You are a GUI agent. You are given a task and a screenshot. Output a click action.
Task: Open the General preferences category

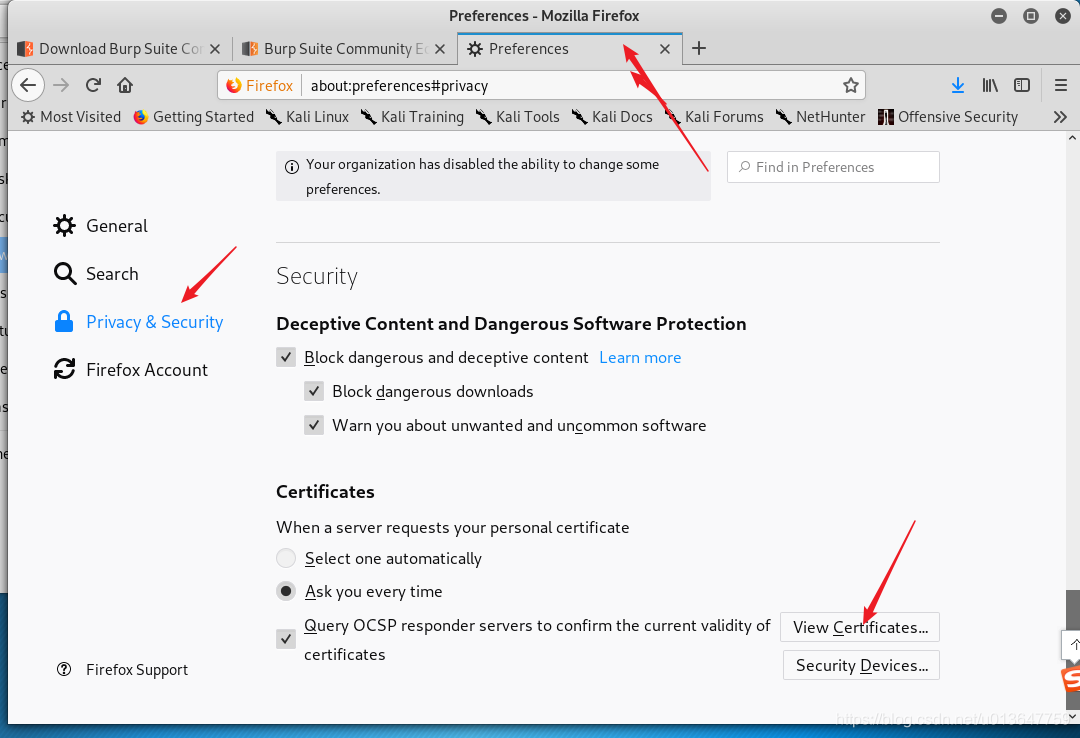(101, 226)
